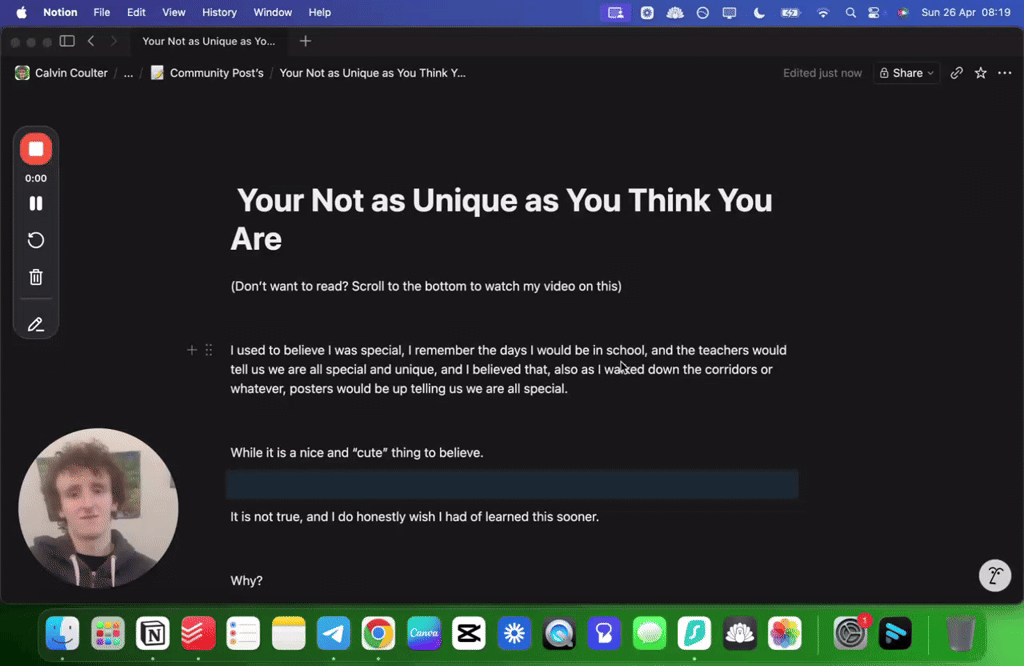Click the webcam preview bubble
This screenshot has width=1024, height=666.
click(97, 508)
